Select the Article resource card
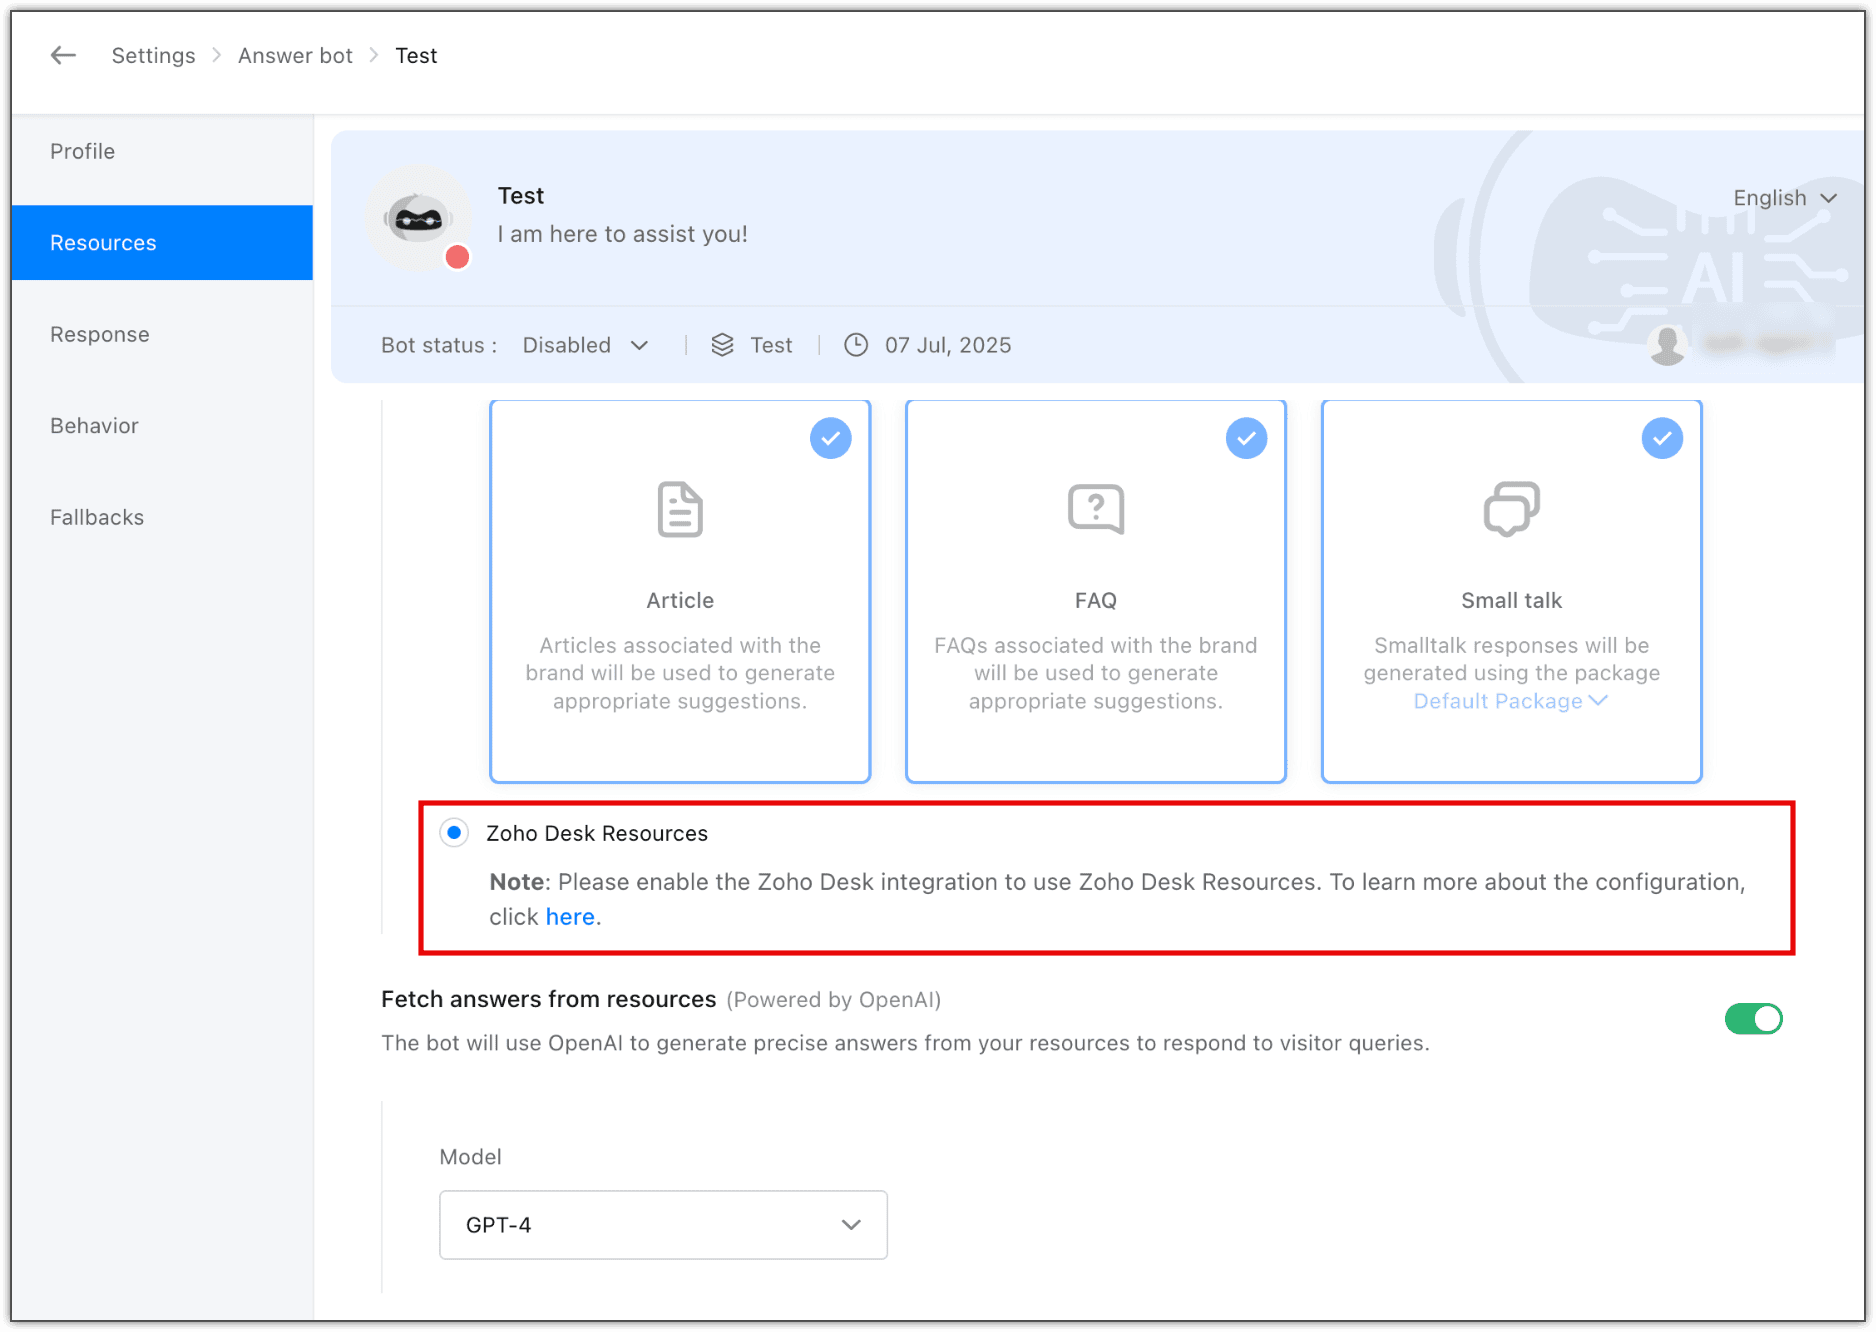This screenshot has height=1332, width=1876. point(680,591)
